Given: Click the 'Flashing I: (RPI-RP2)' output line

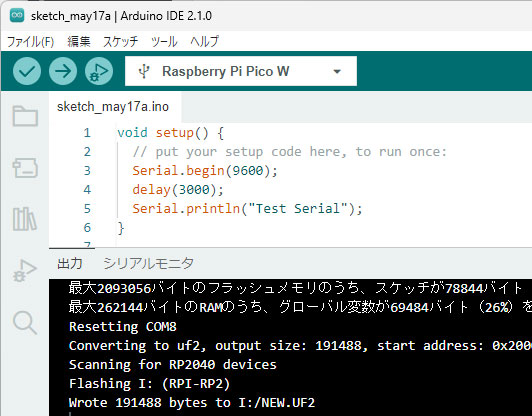Looking at the screenshot, I should [150, 383].
